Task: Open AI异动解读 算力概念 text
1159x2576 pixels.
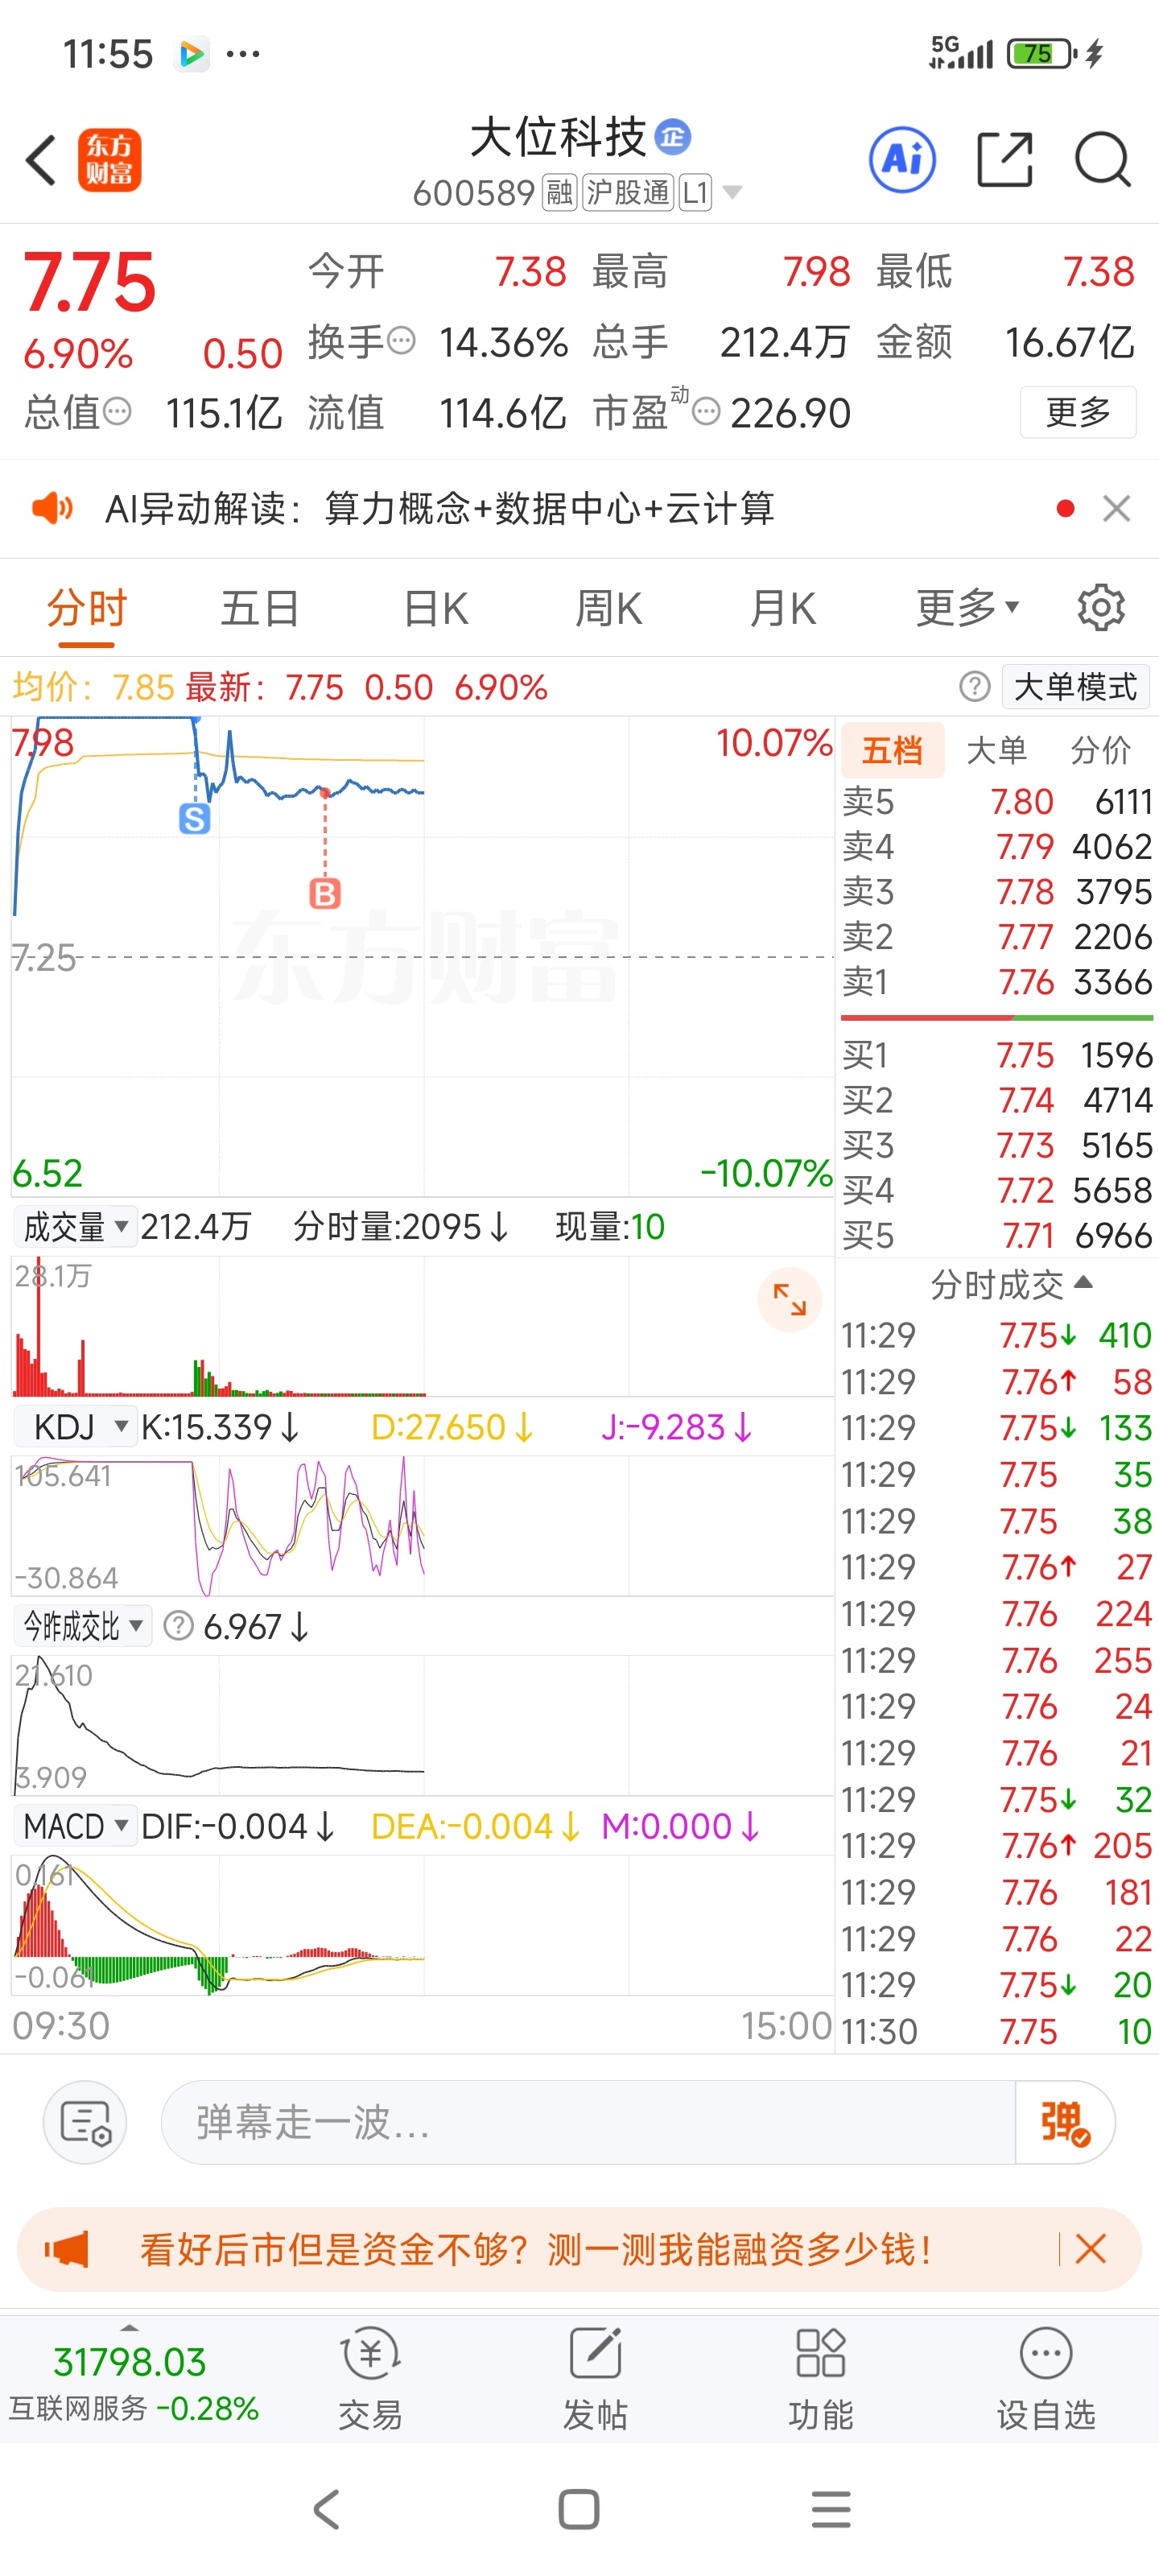Action: [440, 508]
